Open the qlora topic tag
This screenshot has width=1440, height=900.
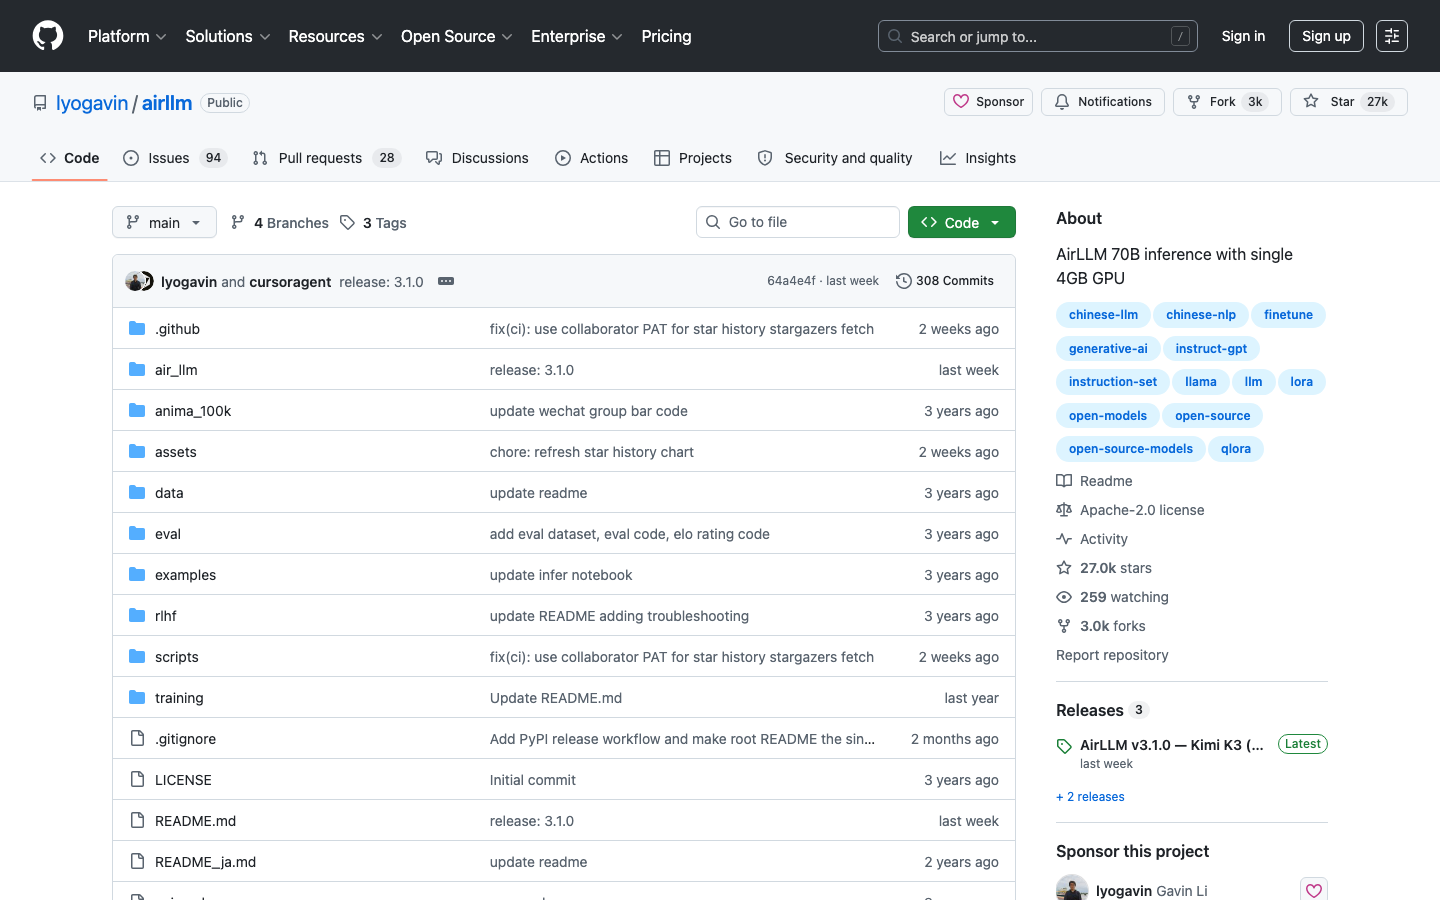(x=1236, y=449)
